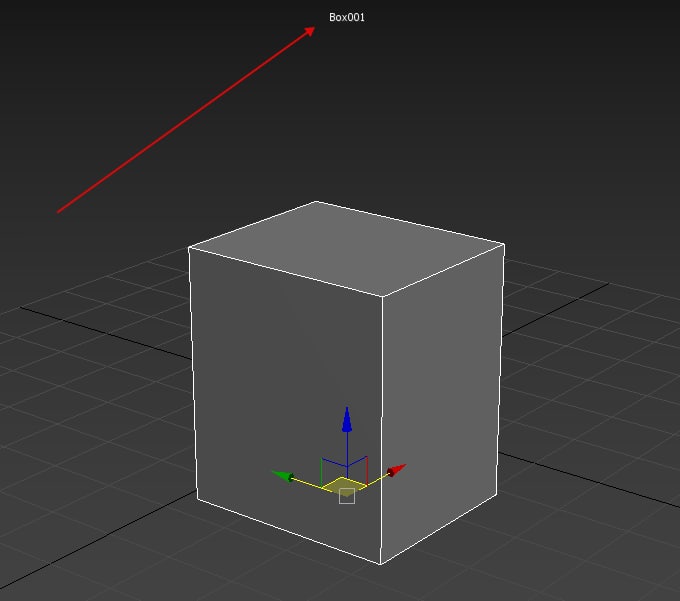
Task: Click the yellow XY plane handle of the gizmo
Action: (343, 485)
